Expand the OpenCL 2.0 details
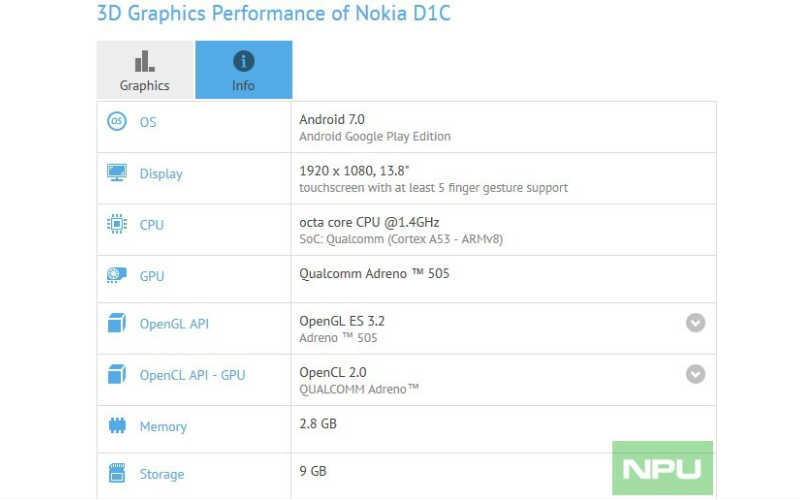Screen dimensions: 800x500 click(x=695, y=374)
